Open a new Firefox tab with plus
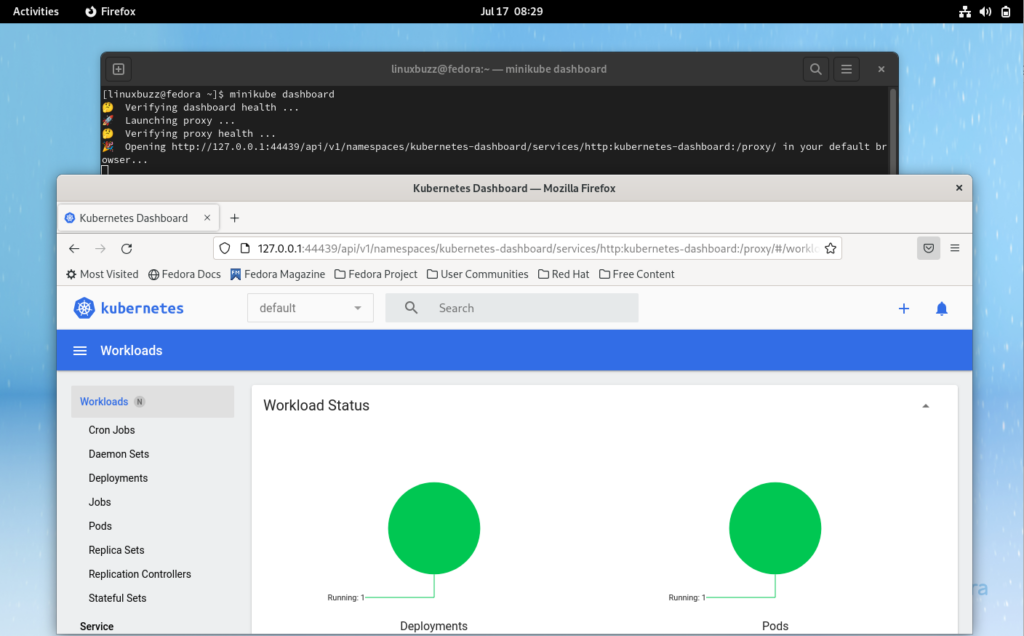 234,218
